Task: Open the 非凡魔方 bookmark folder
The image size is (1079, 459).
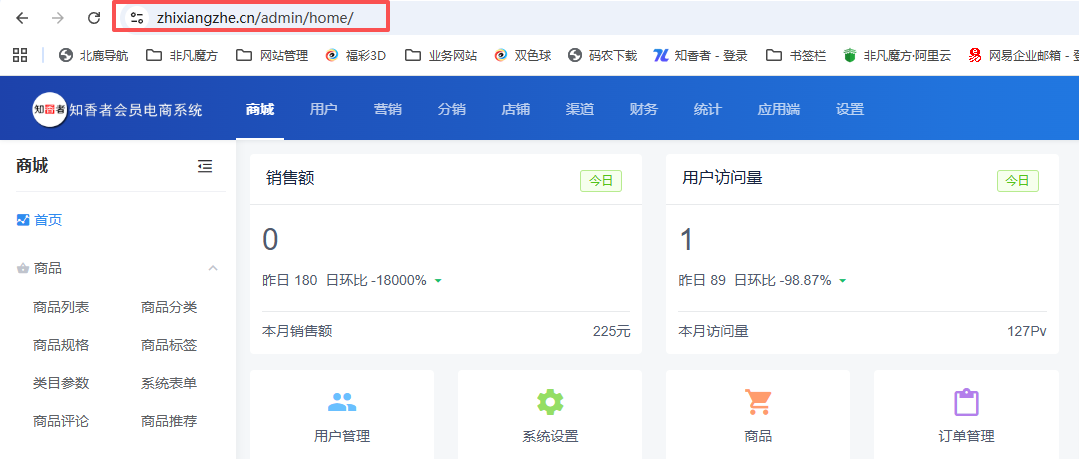Action: (182, 56)
